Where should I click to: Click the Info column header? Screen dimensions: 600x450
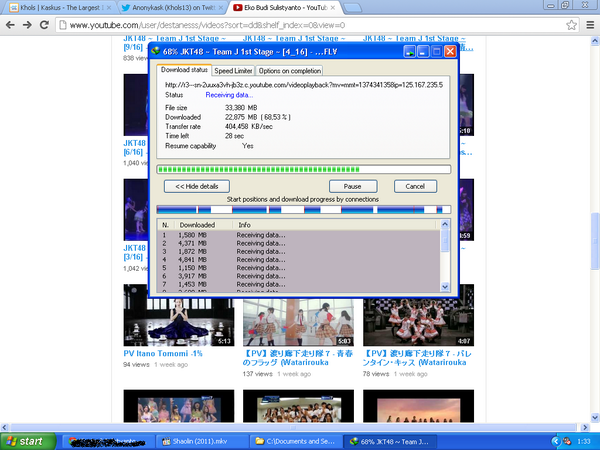coord(335,225)
